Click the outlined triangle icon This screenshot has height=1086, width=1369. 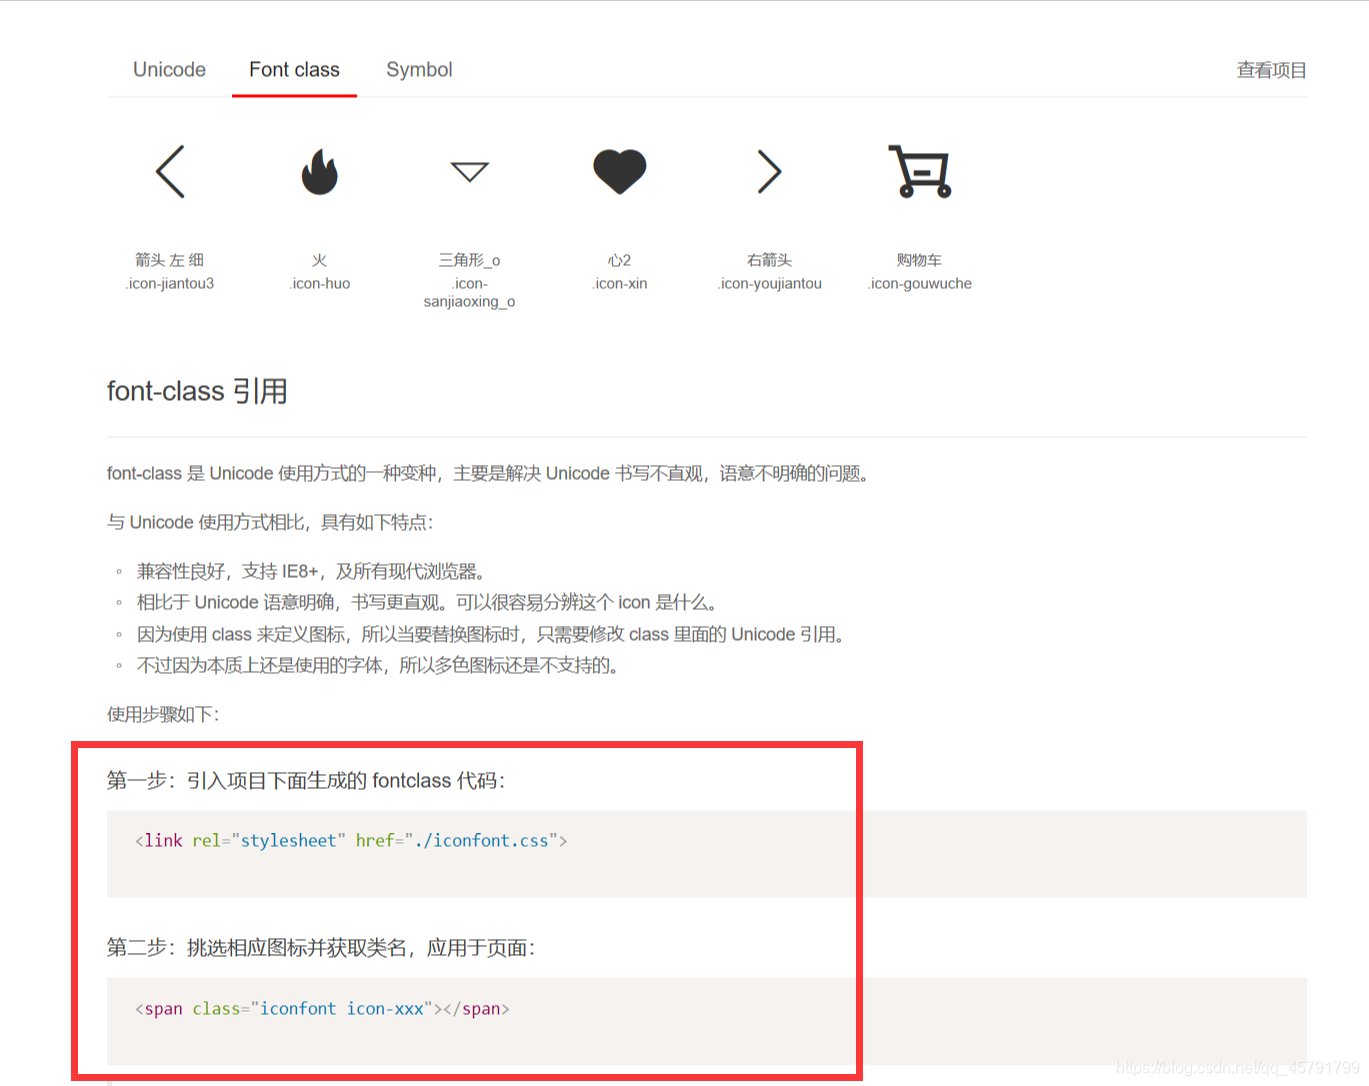tap(470, 172)
